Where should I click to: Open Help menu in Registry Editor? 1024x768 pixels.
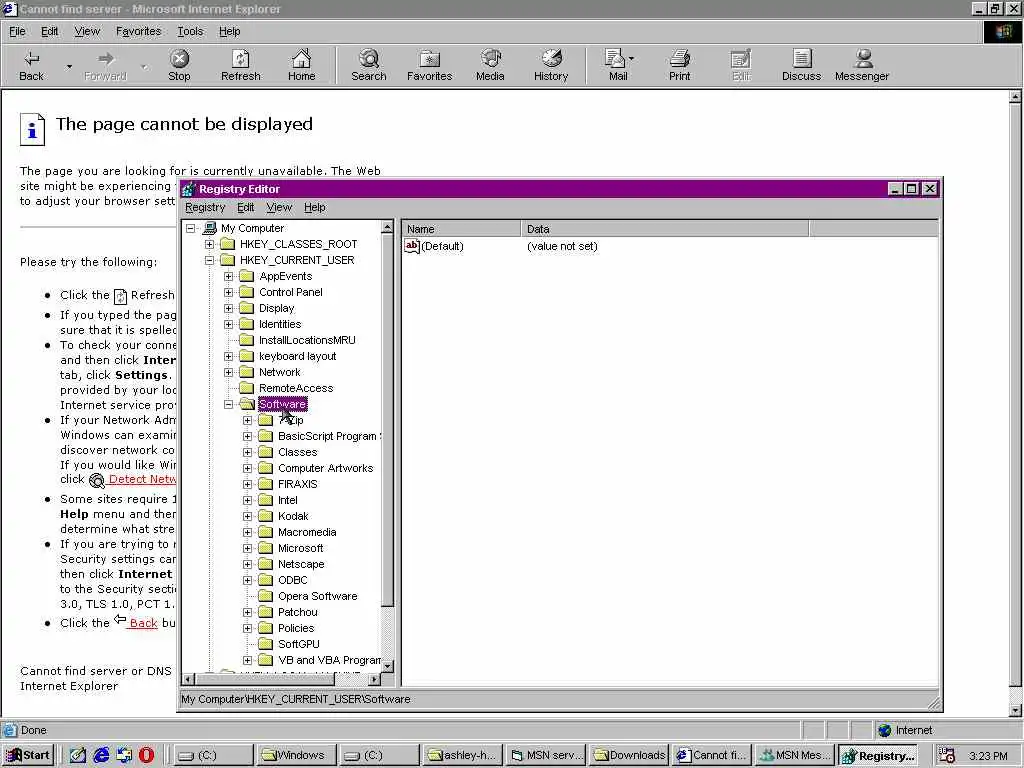click(x=315, y=207)
